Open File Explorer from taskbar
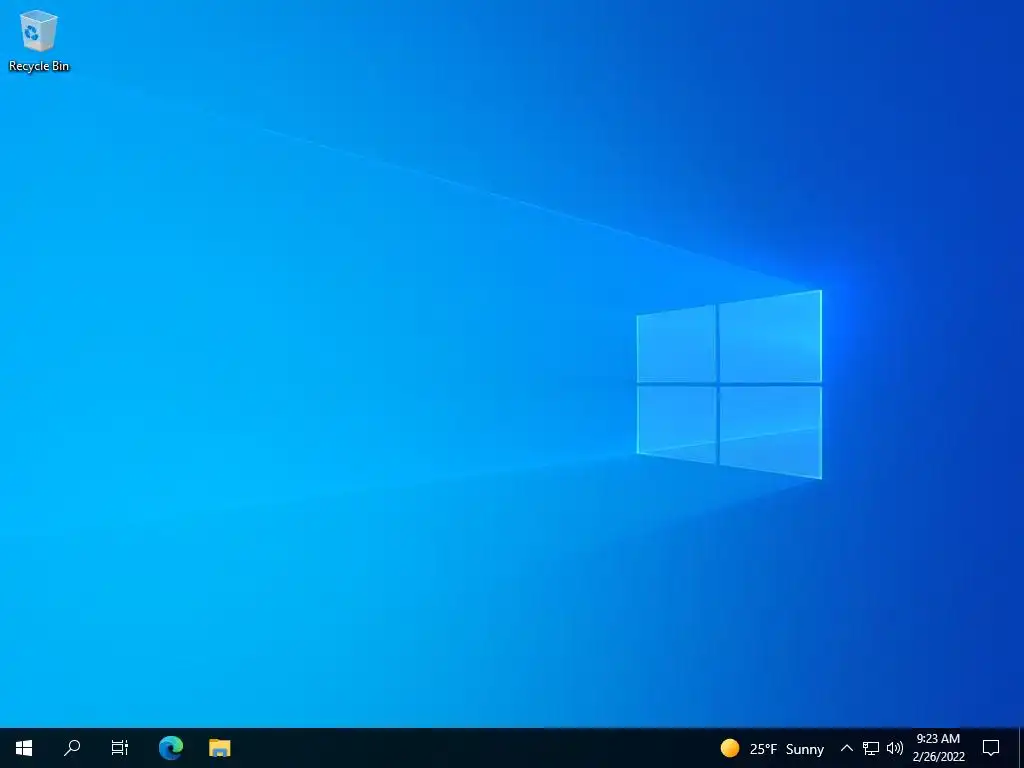This screenshot has height=768, width=1024. pos(219,748)
